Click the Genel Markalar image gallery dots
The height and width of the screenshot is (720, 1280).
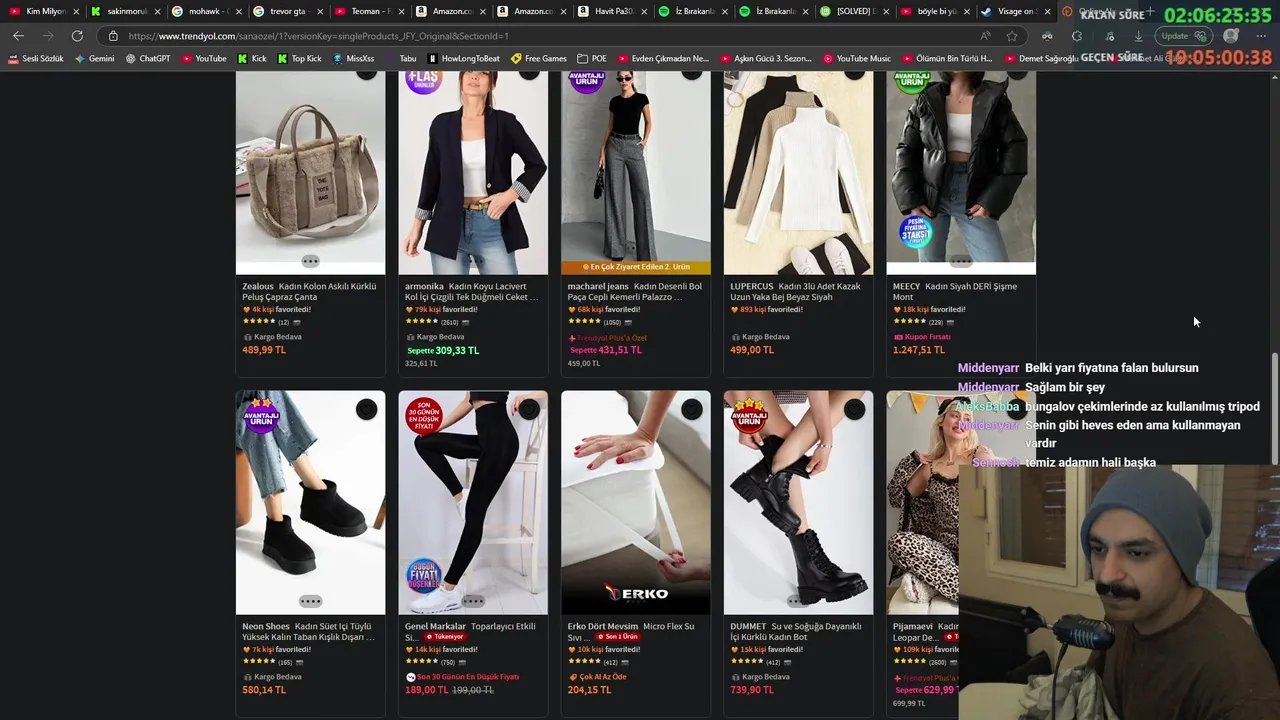(x=473, y=601)
